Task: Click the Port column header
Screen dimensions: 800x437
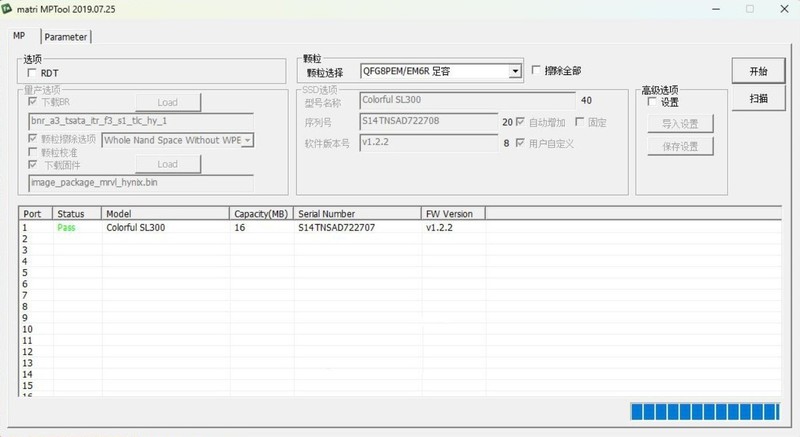Action: tap(36, 214)
